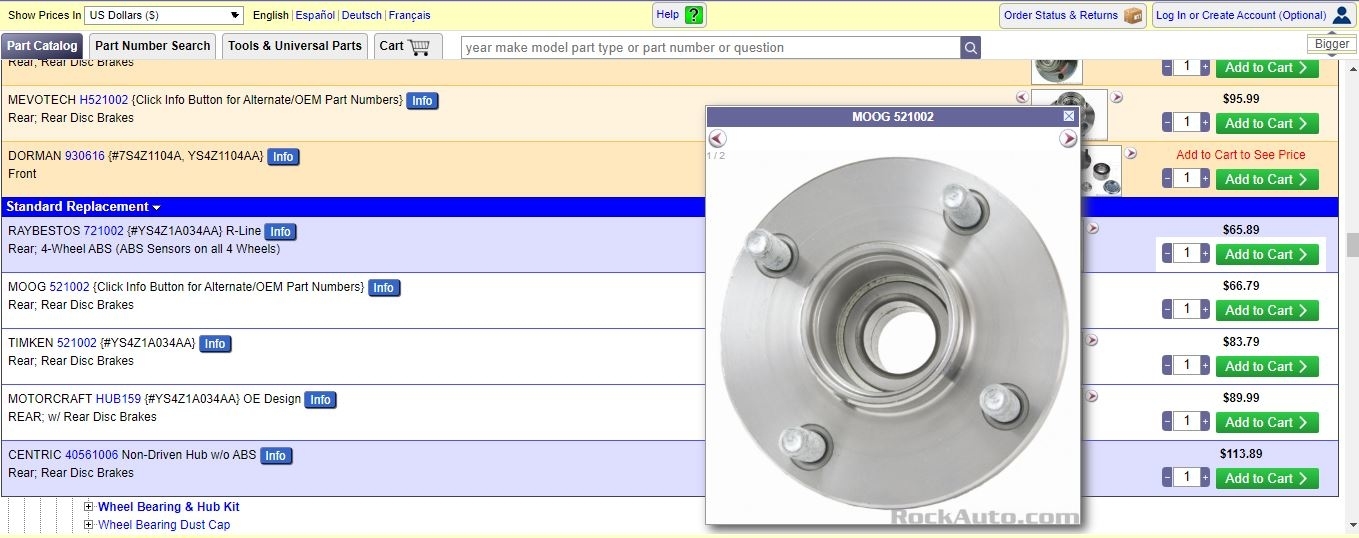The image size is (1359, 538).
Task: Open Info for MEVOTECH H521002
Action: [422, 101]
